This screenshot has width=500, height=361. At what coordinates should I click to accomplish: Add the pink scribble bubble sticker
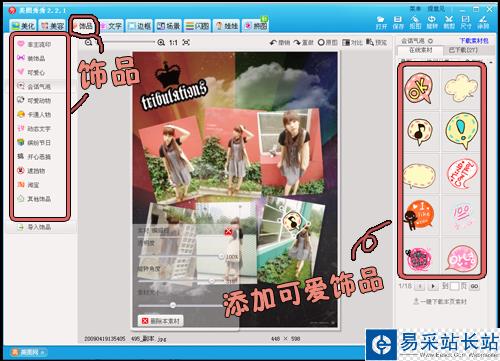(x=419, y=258)
